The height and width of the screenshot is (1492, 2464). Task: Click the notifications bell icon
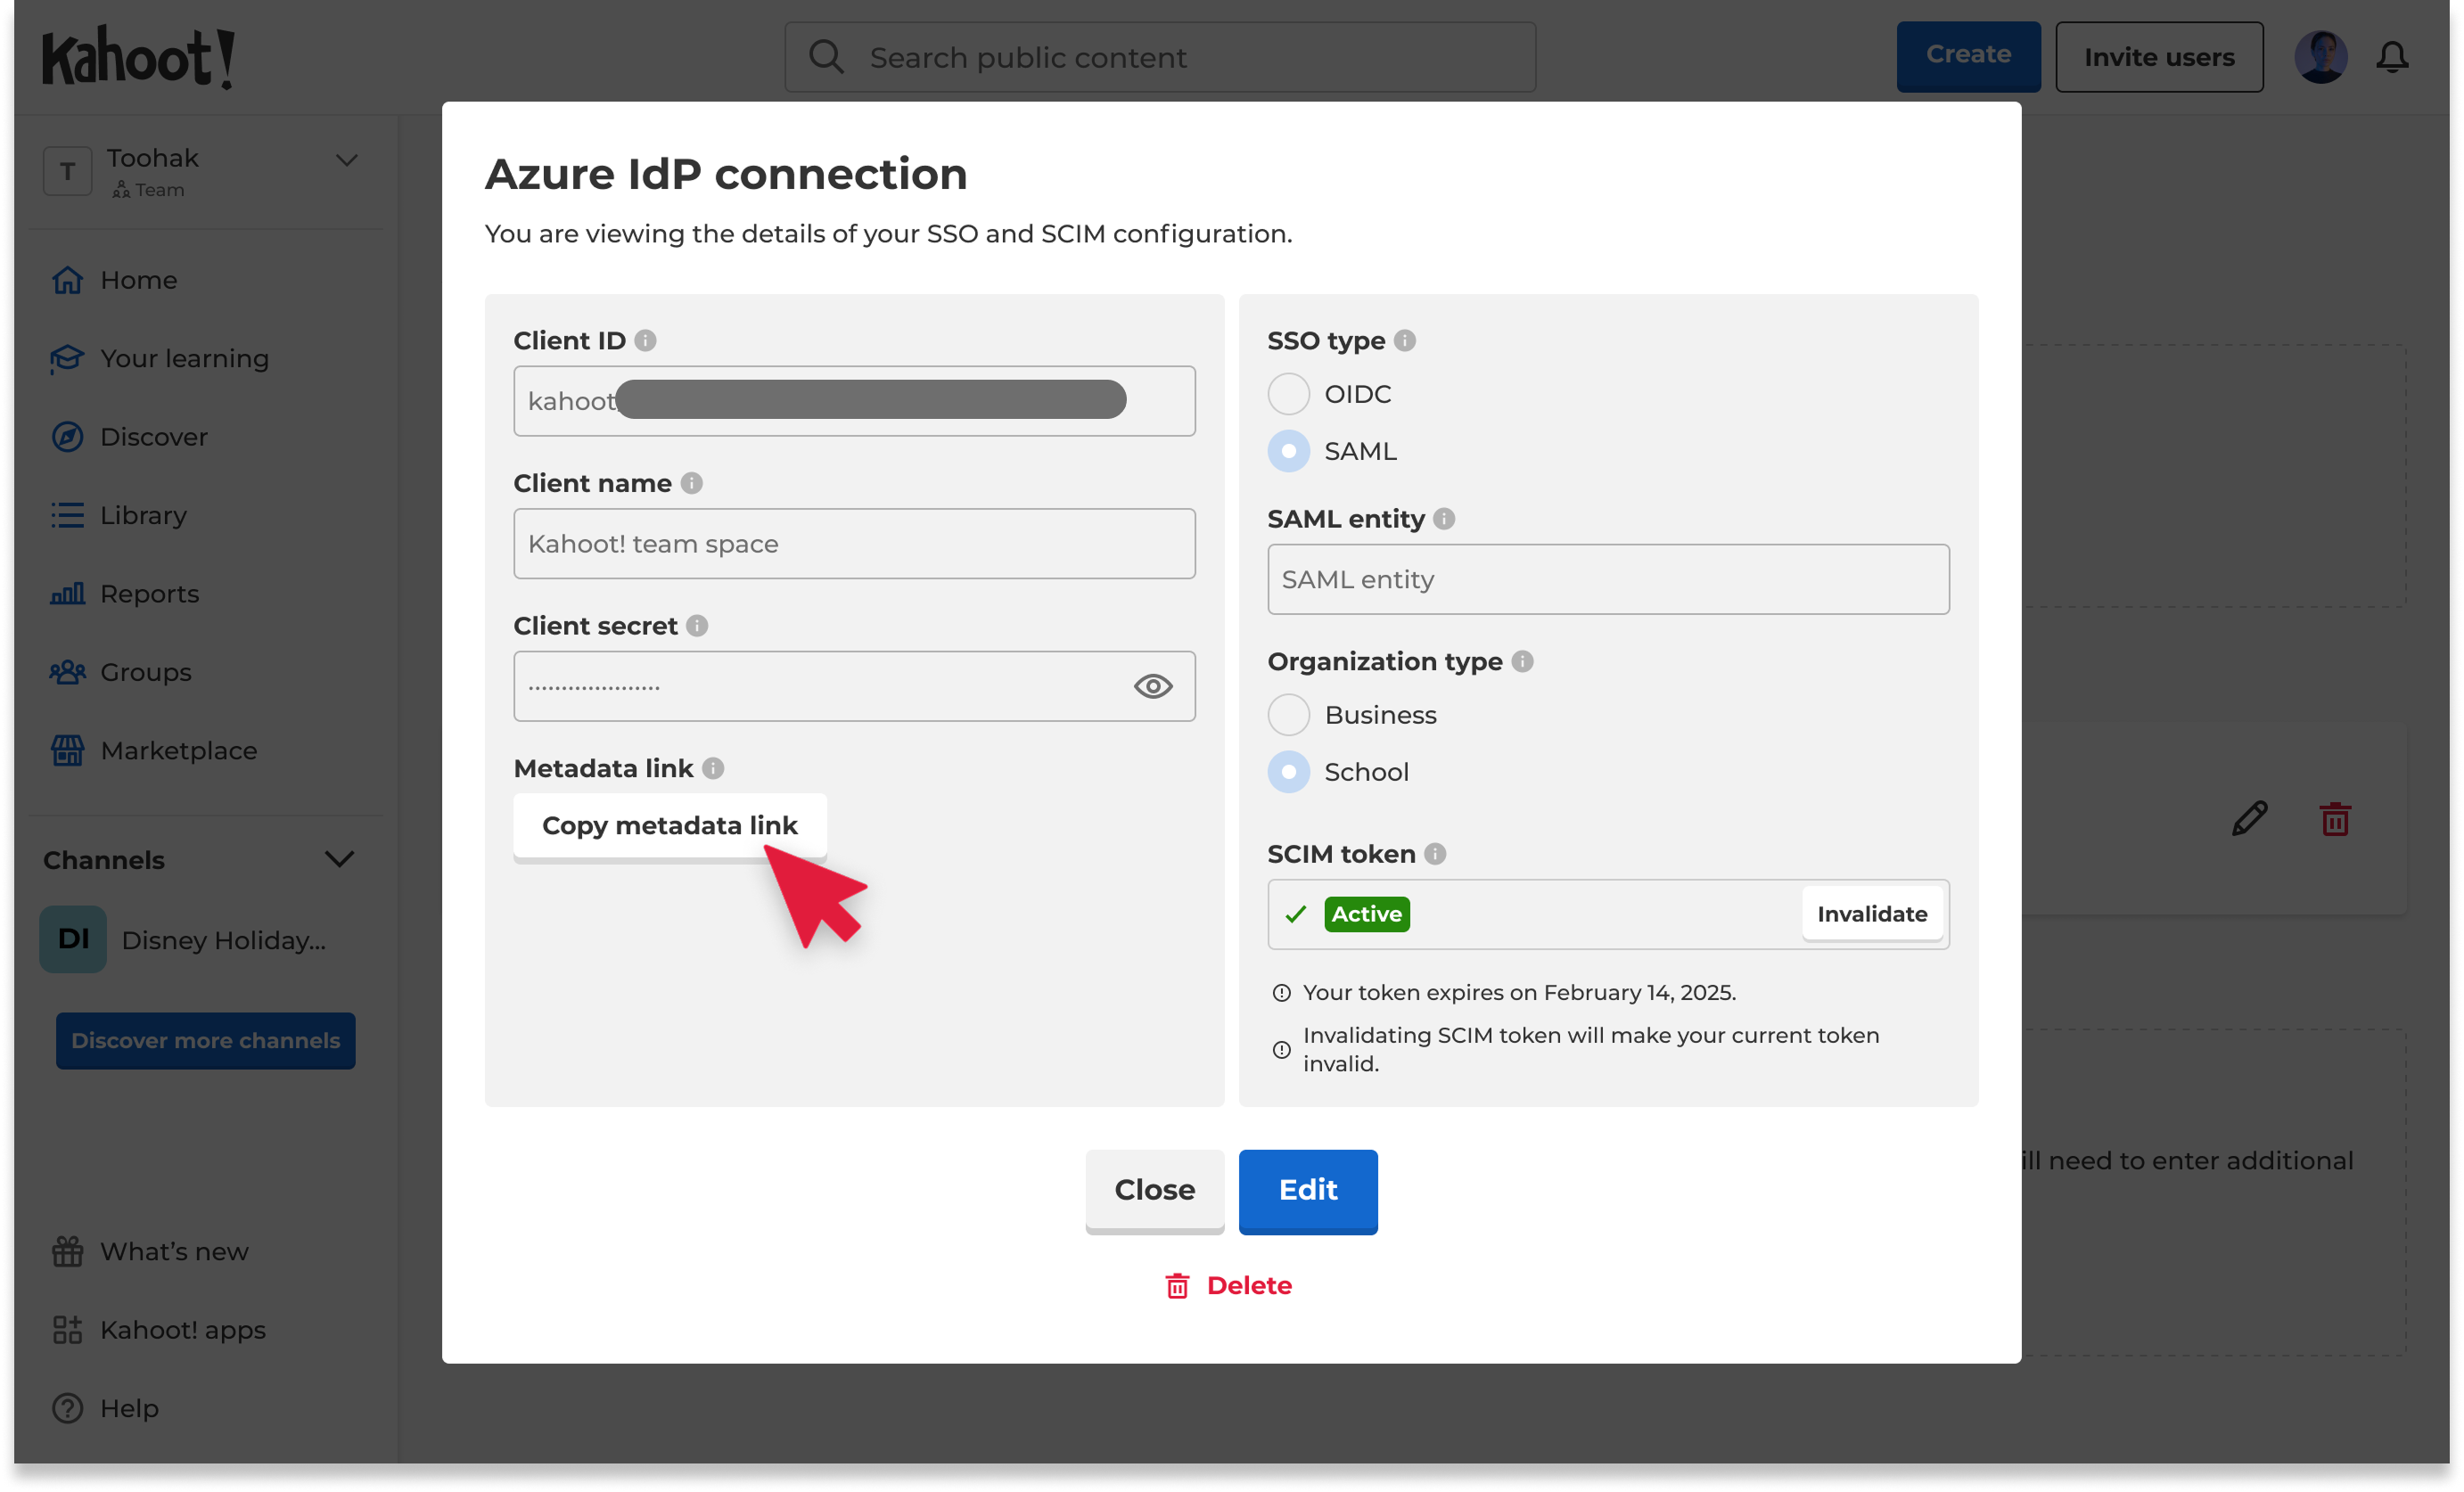[2393, 57]
